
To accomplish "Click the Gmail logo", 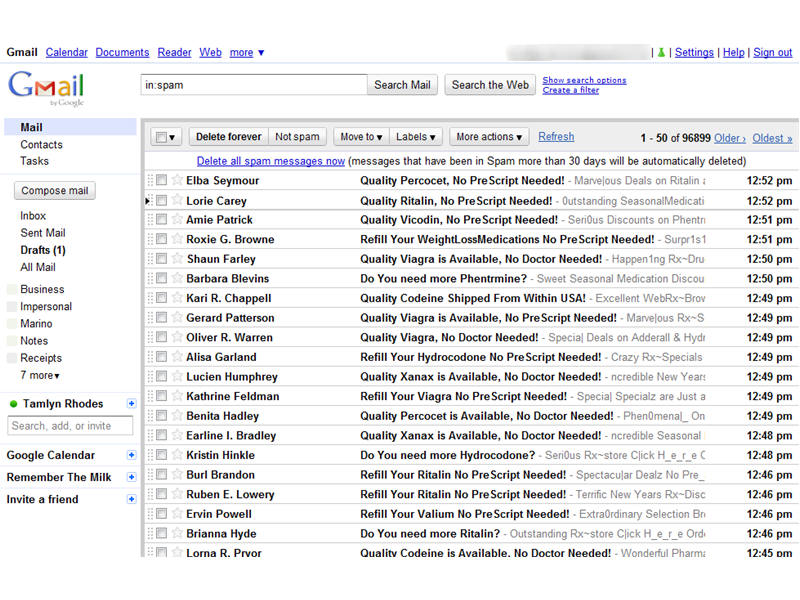I will tap(45, 87).
